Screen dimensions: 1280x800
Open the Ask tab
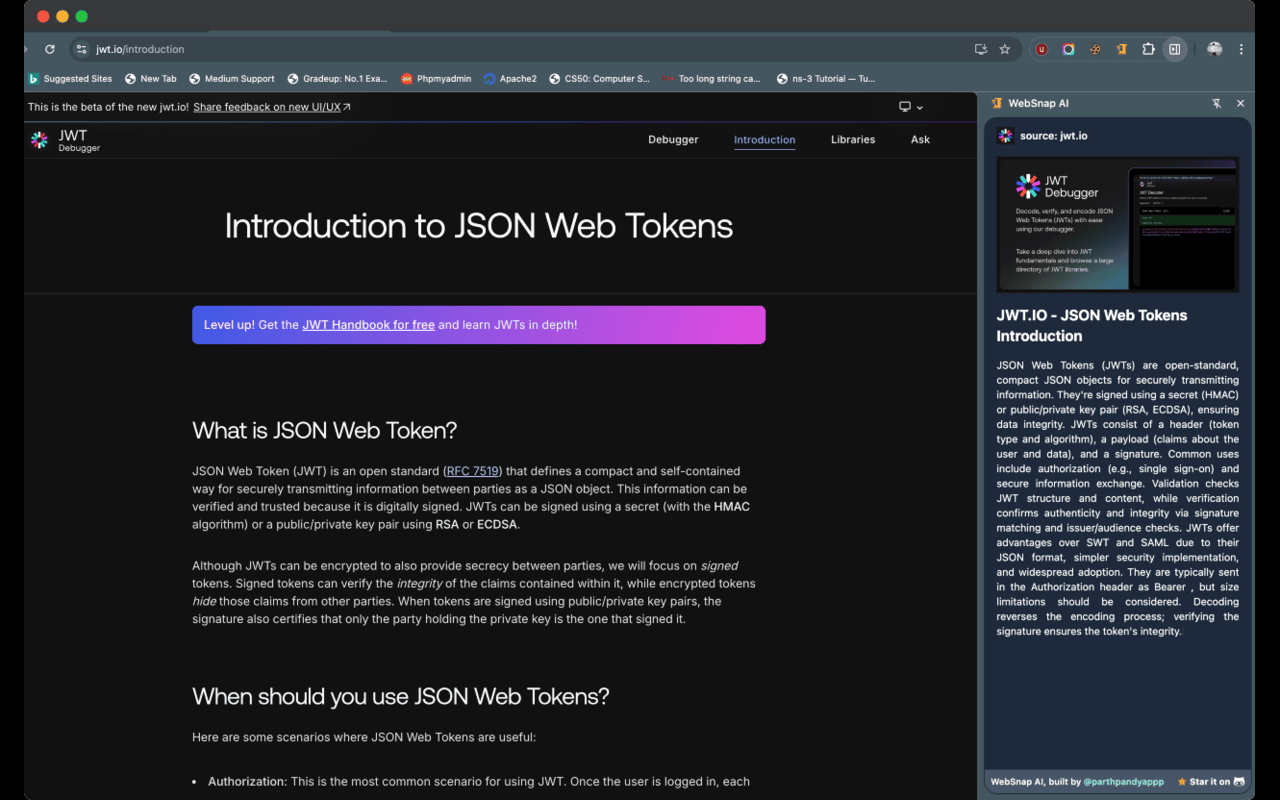920,140
